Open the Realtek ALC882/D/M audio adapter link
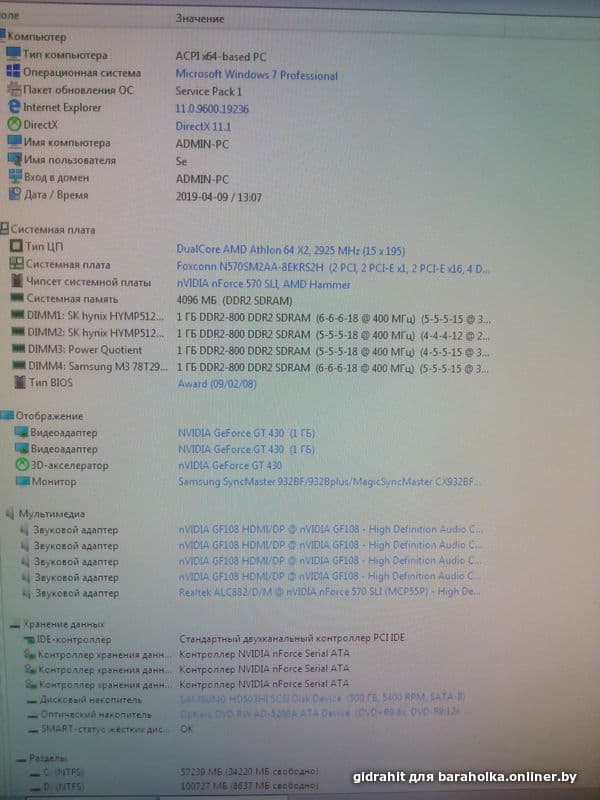This screenshot has width=600, height=800. point(330,592)
